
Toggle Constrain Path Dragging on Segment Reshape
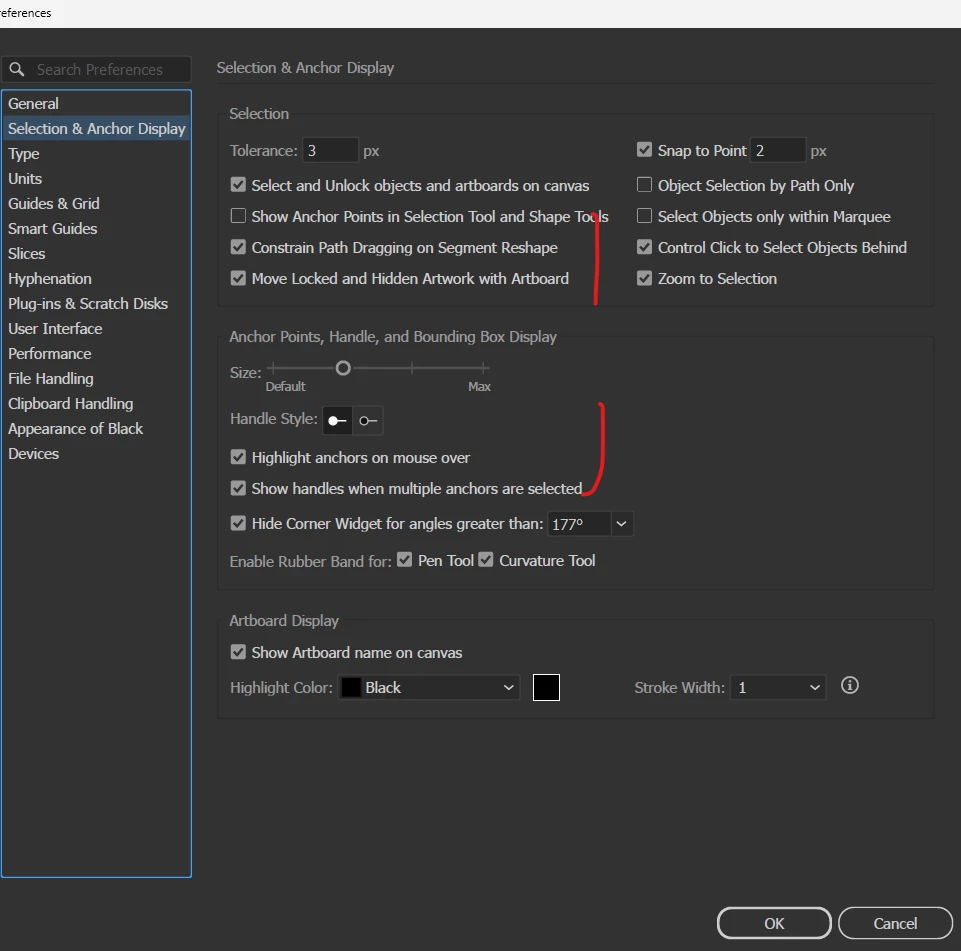(238, 247)
